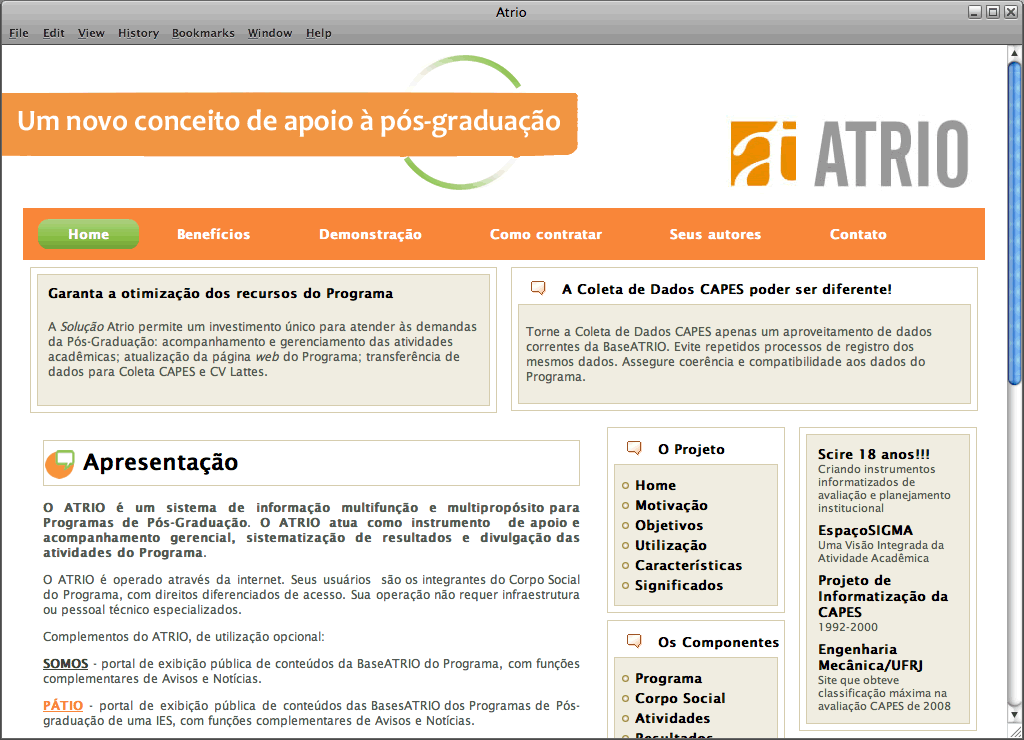The height and width of the screenshot is (740, 1024).
Task: Open the Bookmarks menu
Action: point(203,33)
